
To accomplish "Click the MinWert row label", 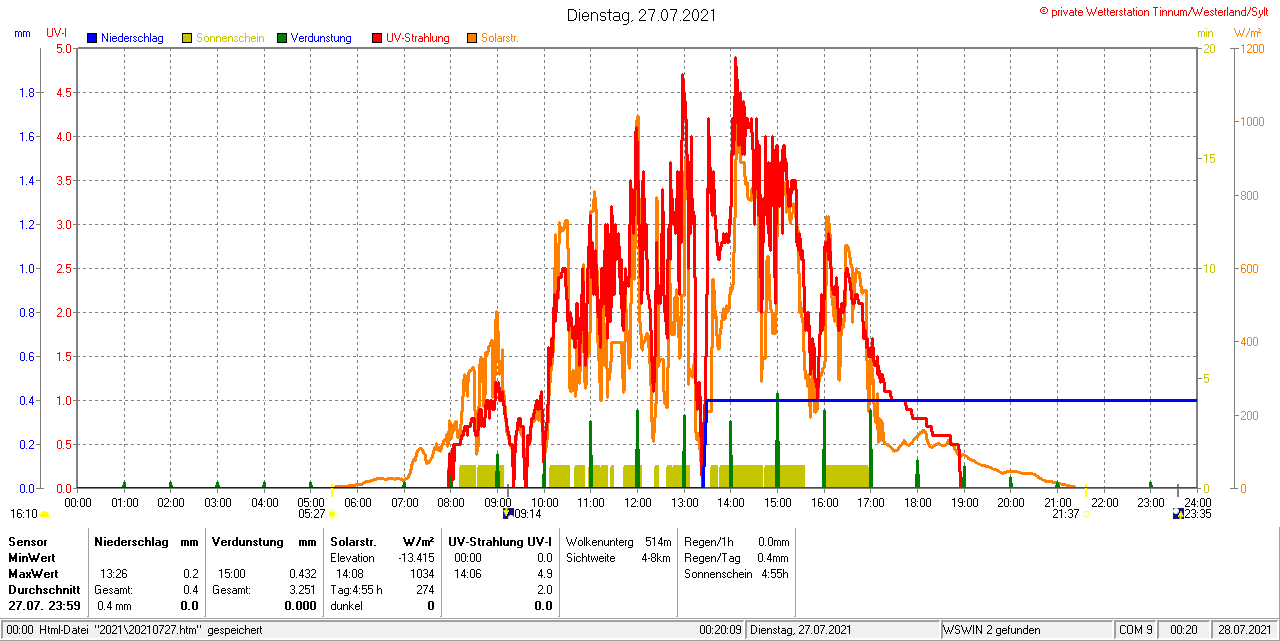I will (32, 557).
